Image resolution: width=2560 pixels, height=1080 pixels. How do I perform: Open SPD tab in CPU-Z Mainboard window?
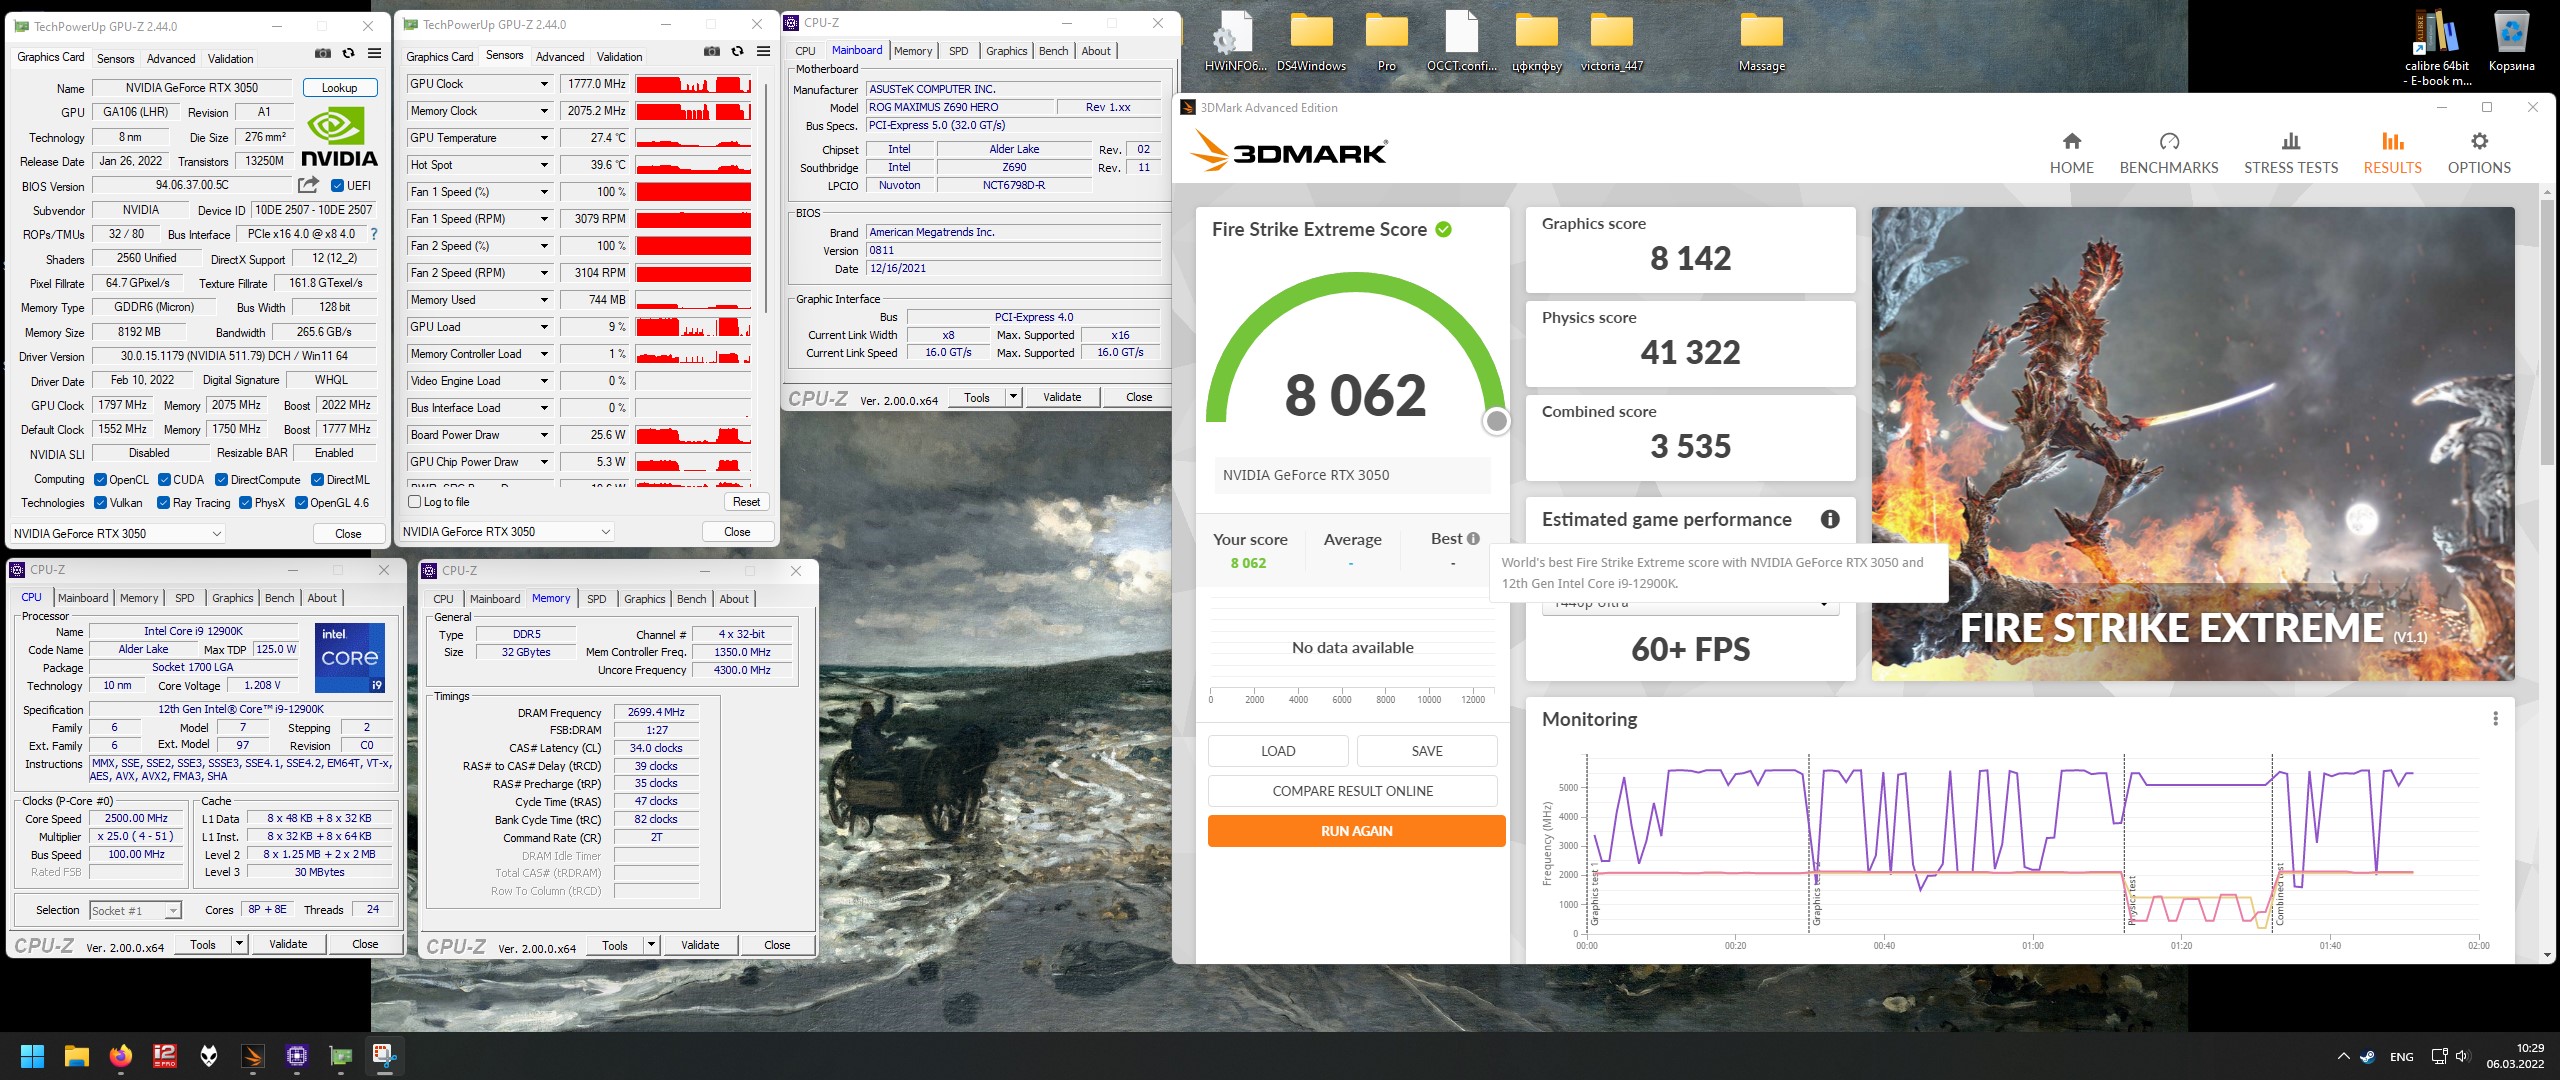[x=958, y=51]
